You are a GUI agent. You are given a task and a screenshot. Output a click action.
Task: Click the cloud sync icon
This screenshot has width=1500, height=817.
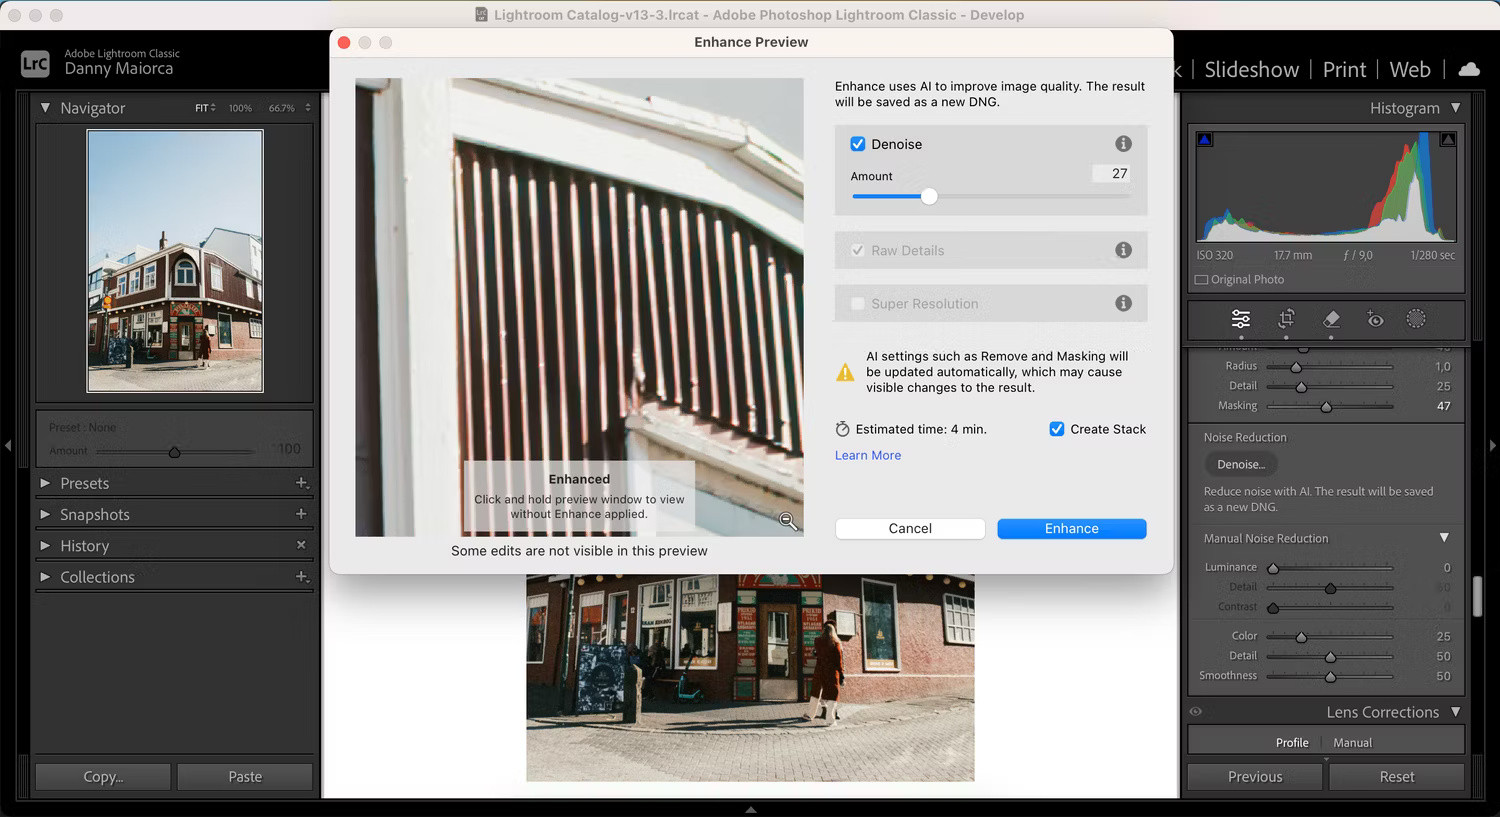[1469, 69]
